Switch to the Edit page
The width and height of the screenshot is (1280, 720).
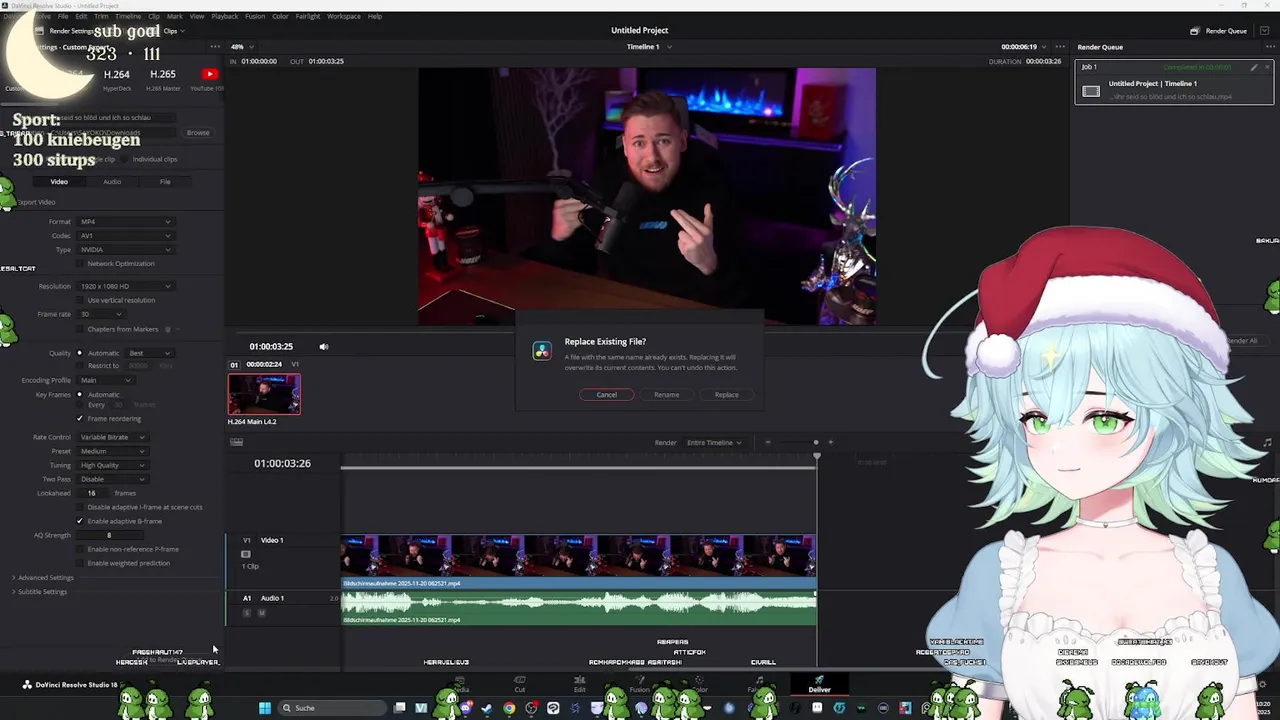pyautogui.click(x=580, y=684)
